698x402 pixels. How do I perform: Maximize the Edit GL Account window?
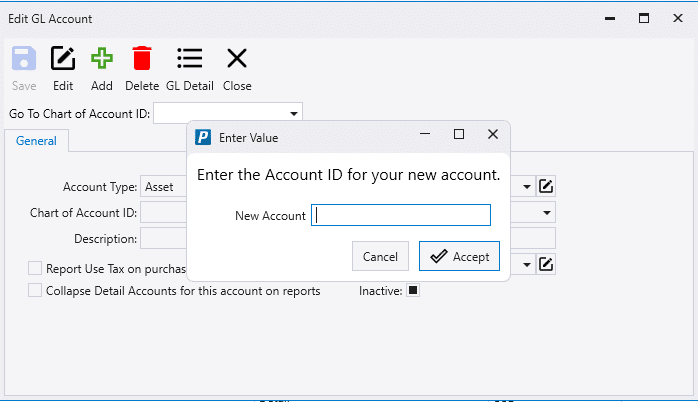644,18
